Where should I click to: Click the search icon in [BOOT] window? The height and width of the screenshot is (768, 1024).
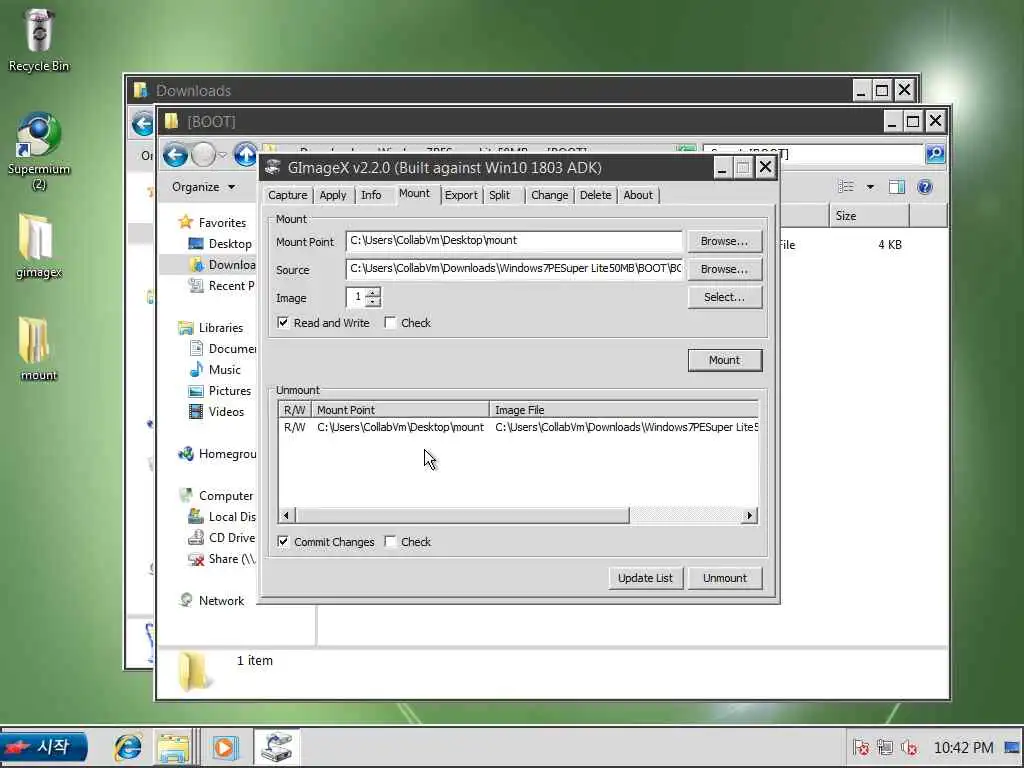click(935, 154)
